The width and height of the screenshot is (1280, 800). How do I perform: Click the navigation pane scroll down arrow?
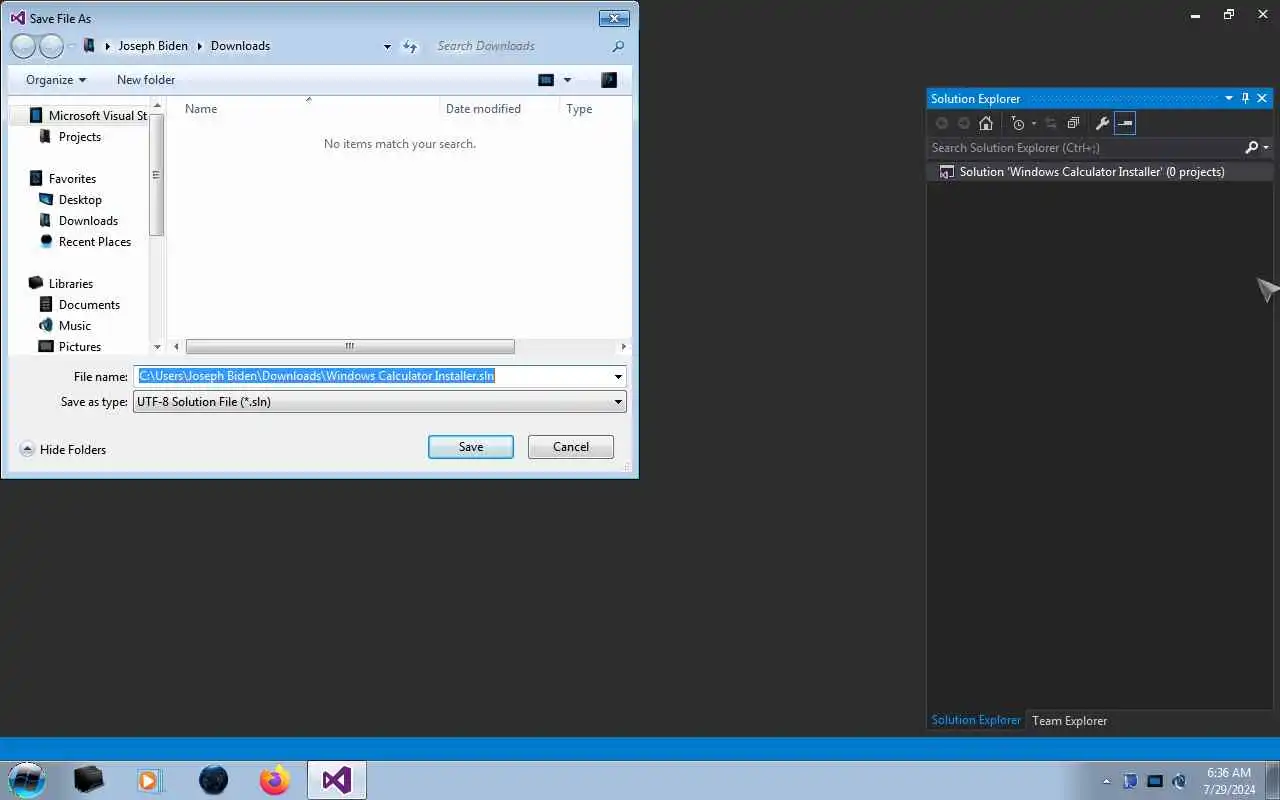(x=157, y=347)
